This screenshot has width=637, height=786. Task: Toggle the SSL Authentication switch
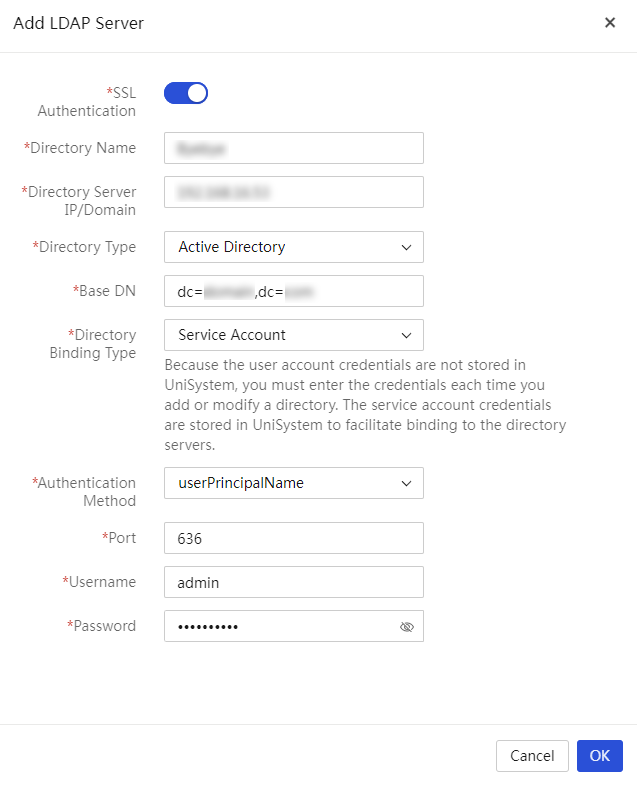(186, 93)
